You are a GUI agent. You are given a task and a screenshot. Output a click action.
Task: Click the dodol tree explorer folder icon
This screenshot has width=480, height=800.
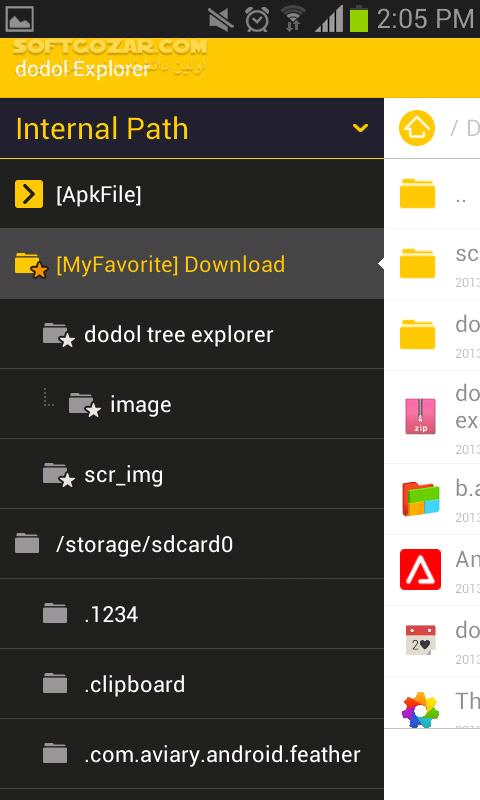59,335
